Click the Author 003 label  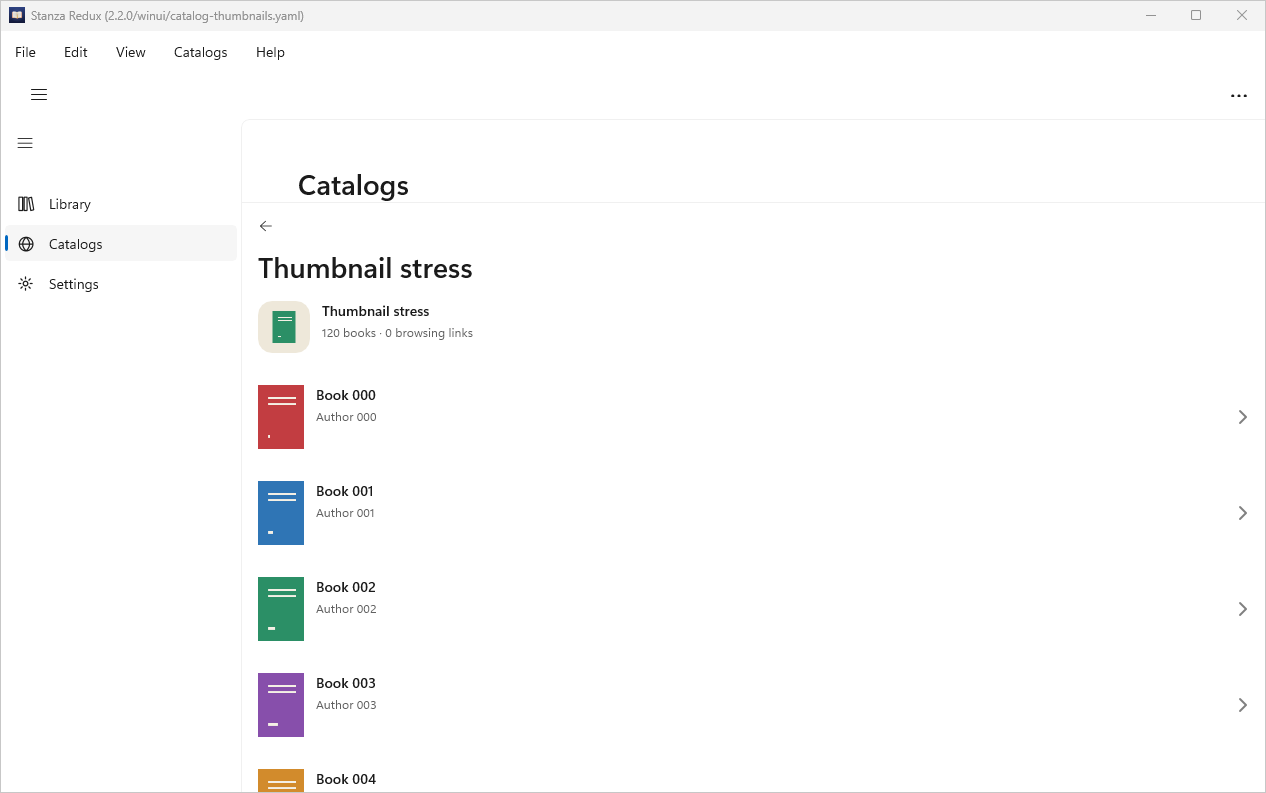tap(346, 705)
